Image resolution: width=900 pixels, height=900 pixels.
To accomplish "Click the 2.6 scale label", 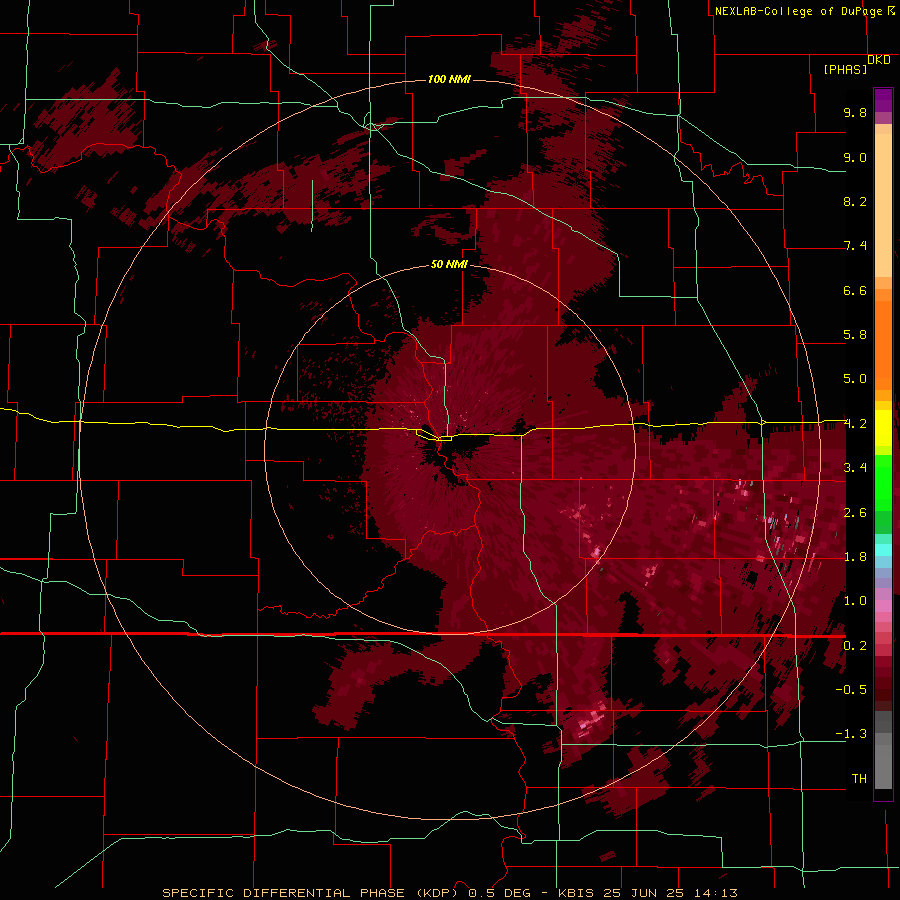I will point(855,513).
